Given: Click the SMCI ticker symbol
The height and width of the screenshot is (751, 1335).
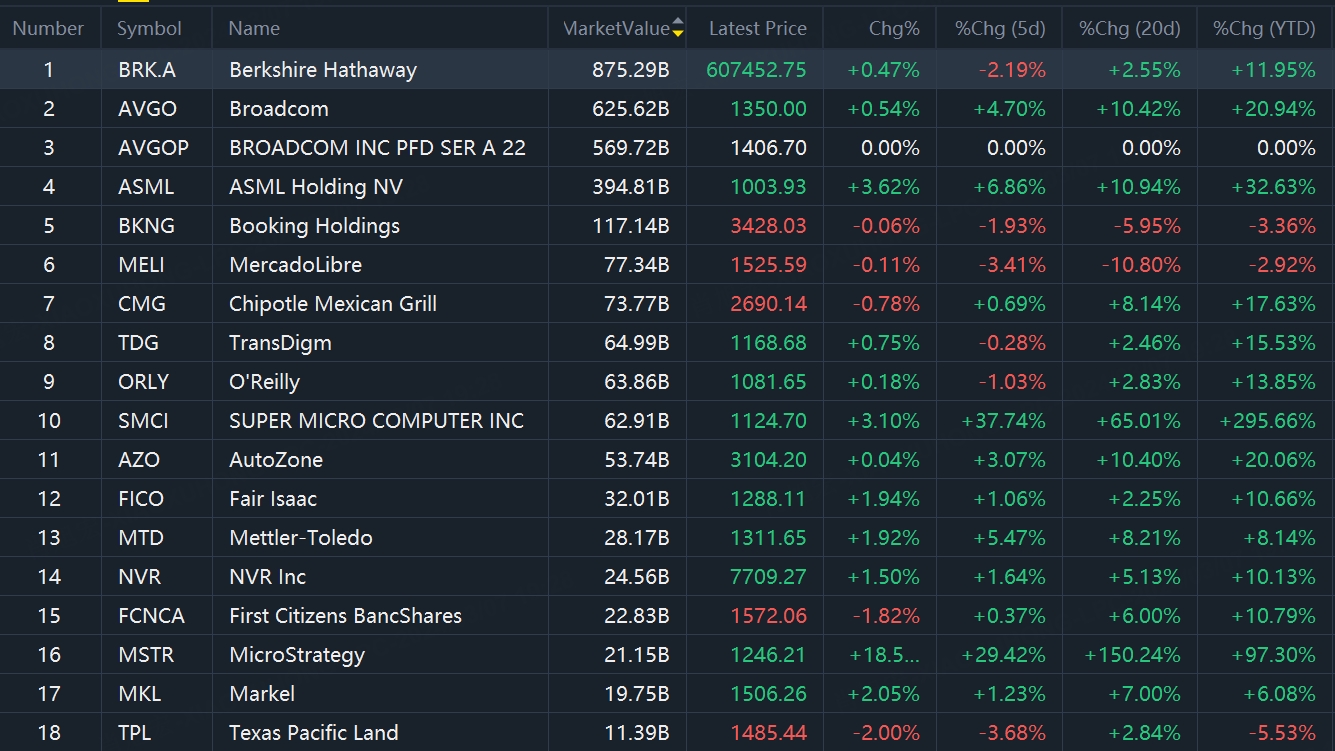Looking at the screenshot, I should 143,421.
